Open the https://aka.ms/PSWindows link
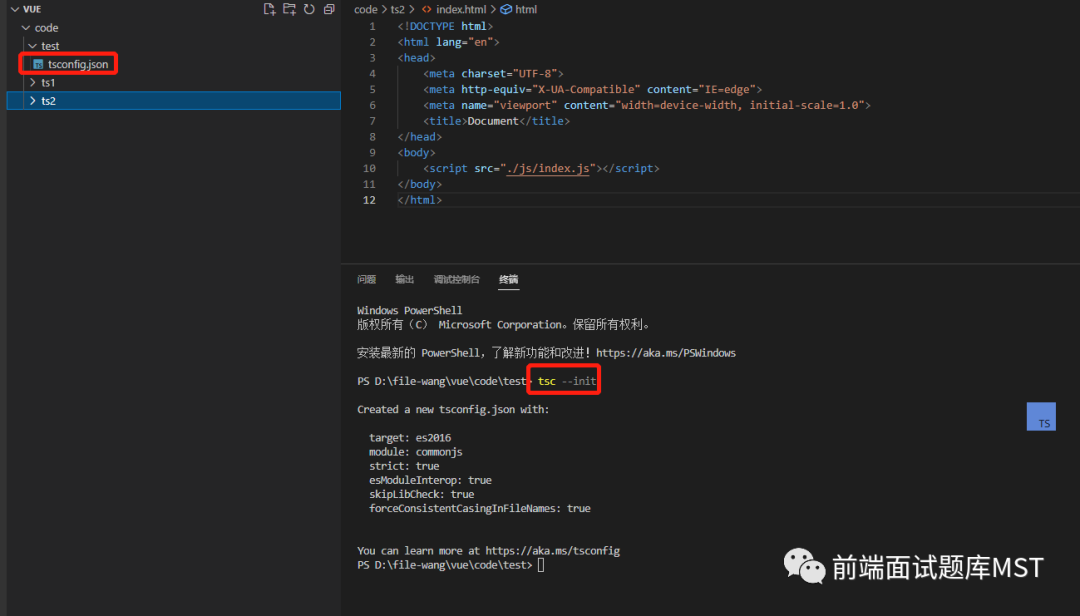1080x616 pixels. (x=665, y=353)
